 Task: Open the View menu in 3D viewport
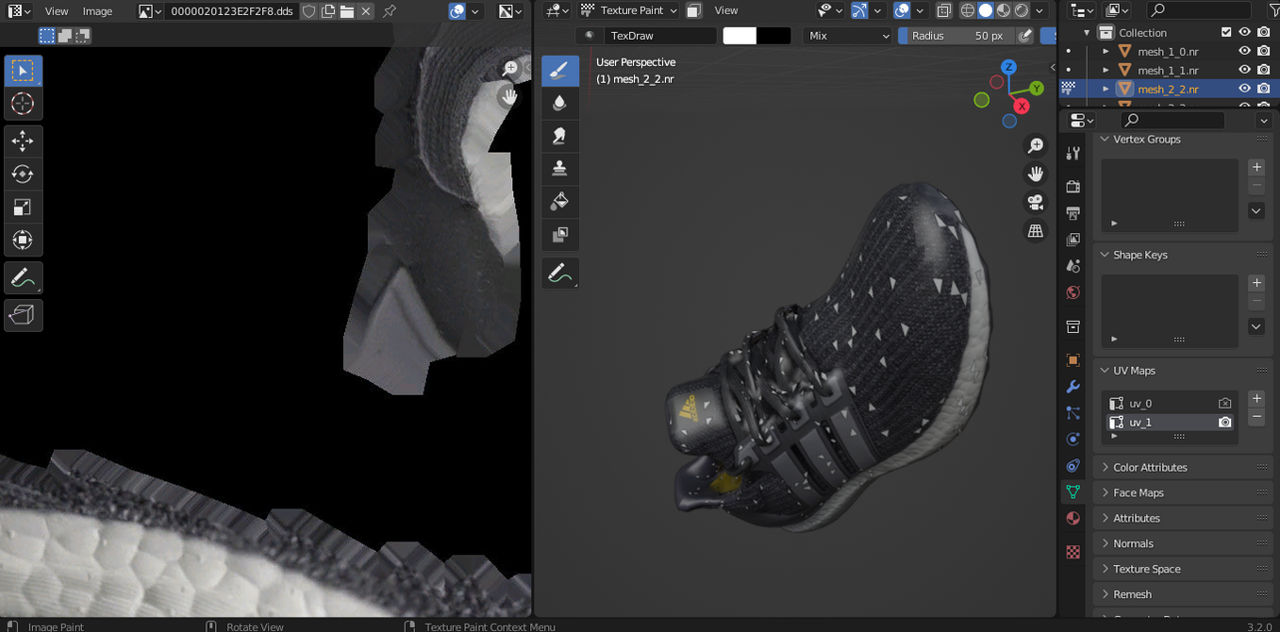(726, 11)
